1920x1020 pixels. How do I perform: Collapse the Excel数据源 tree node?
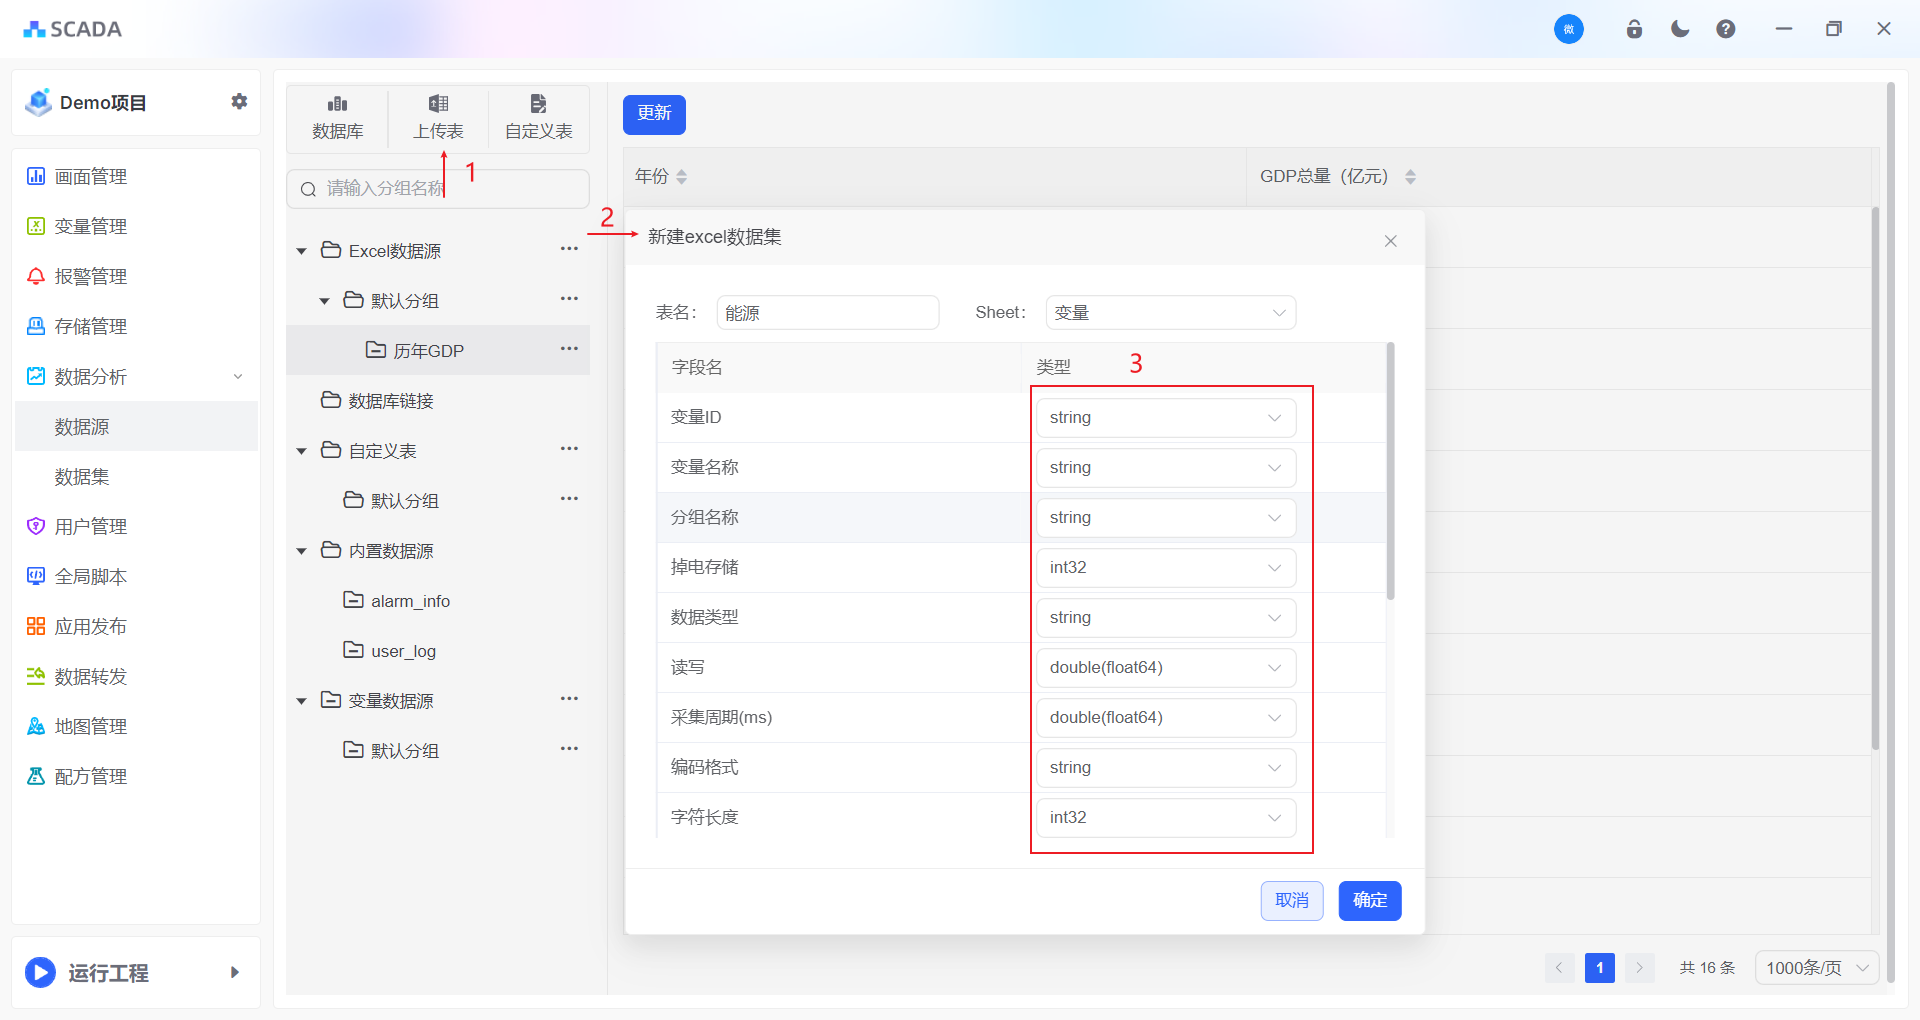coord(302,251)
